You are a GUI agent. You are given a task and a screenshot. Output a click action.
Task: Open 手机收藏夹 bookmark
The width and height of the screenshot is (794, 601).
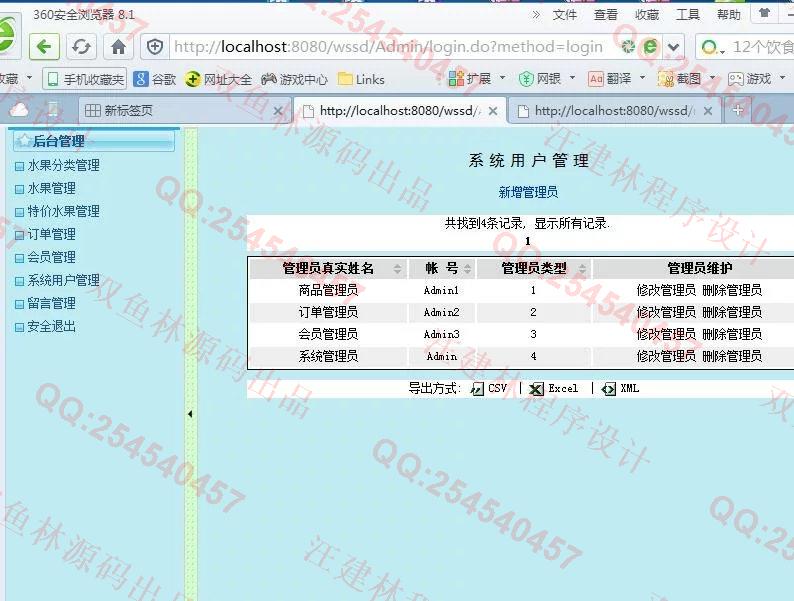[85, 79]
